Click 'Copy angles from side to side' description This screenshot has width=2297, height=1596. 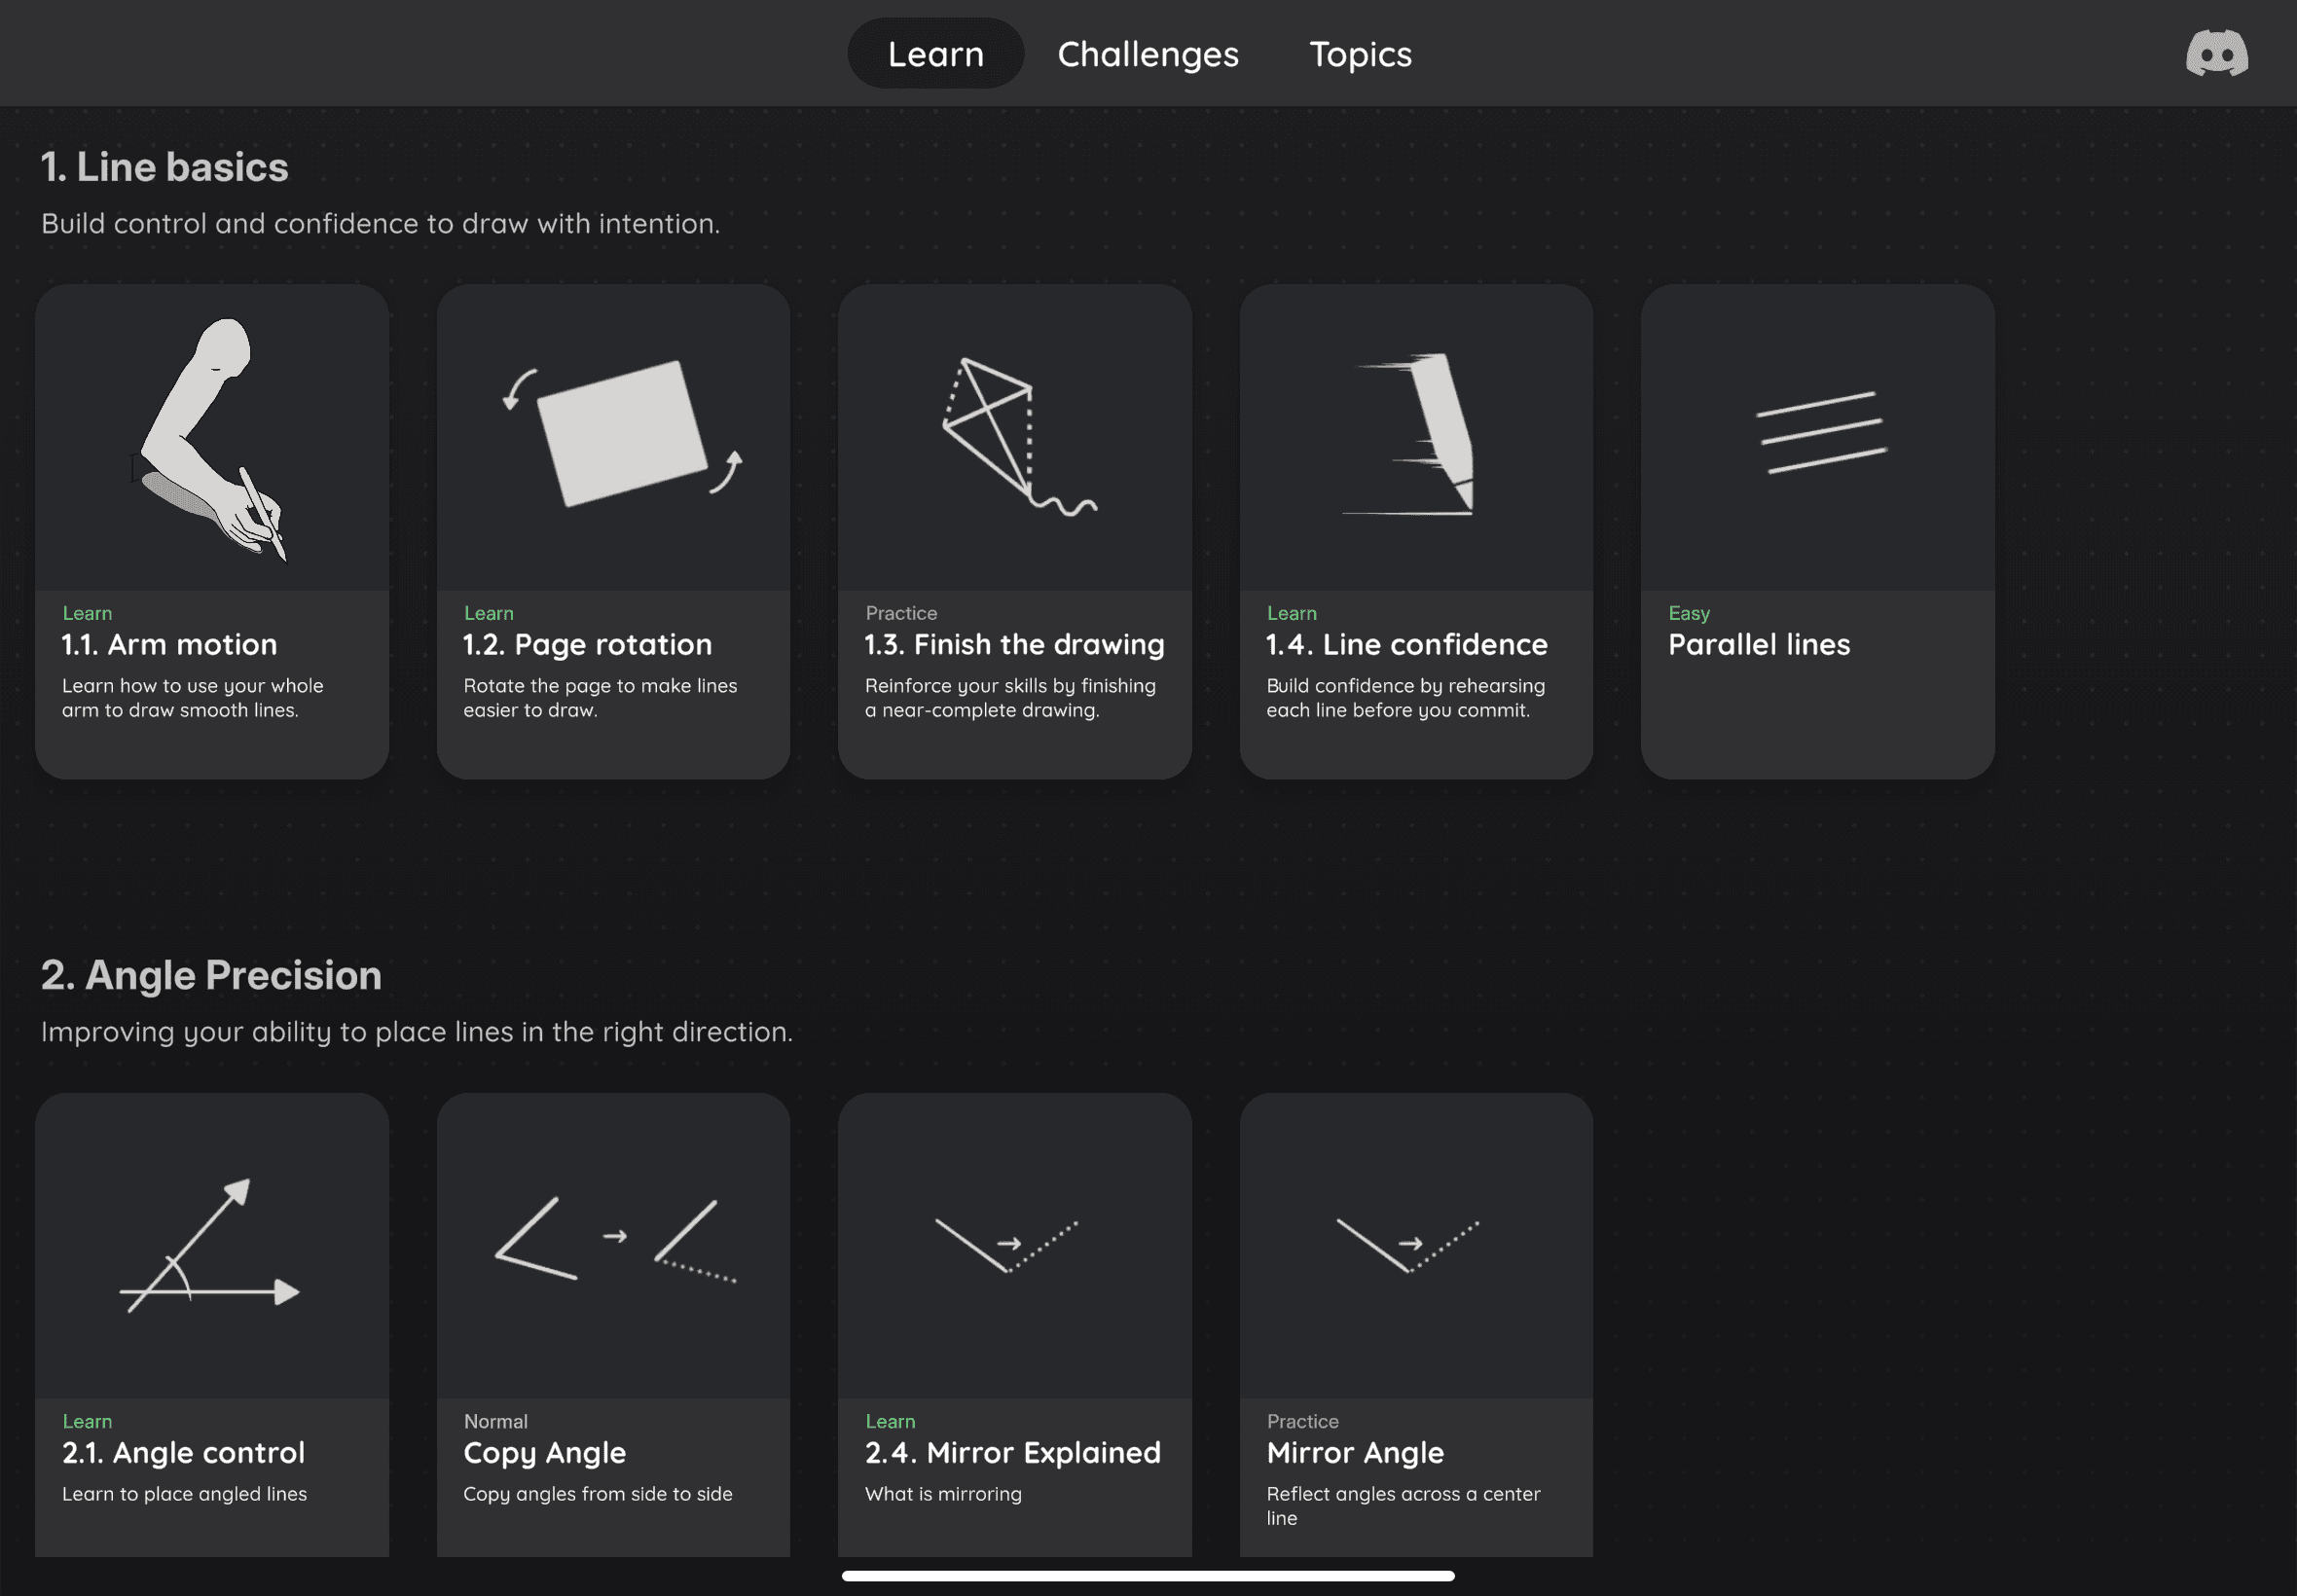click(x=597, y=1494)
